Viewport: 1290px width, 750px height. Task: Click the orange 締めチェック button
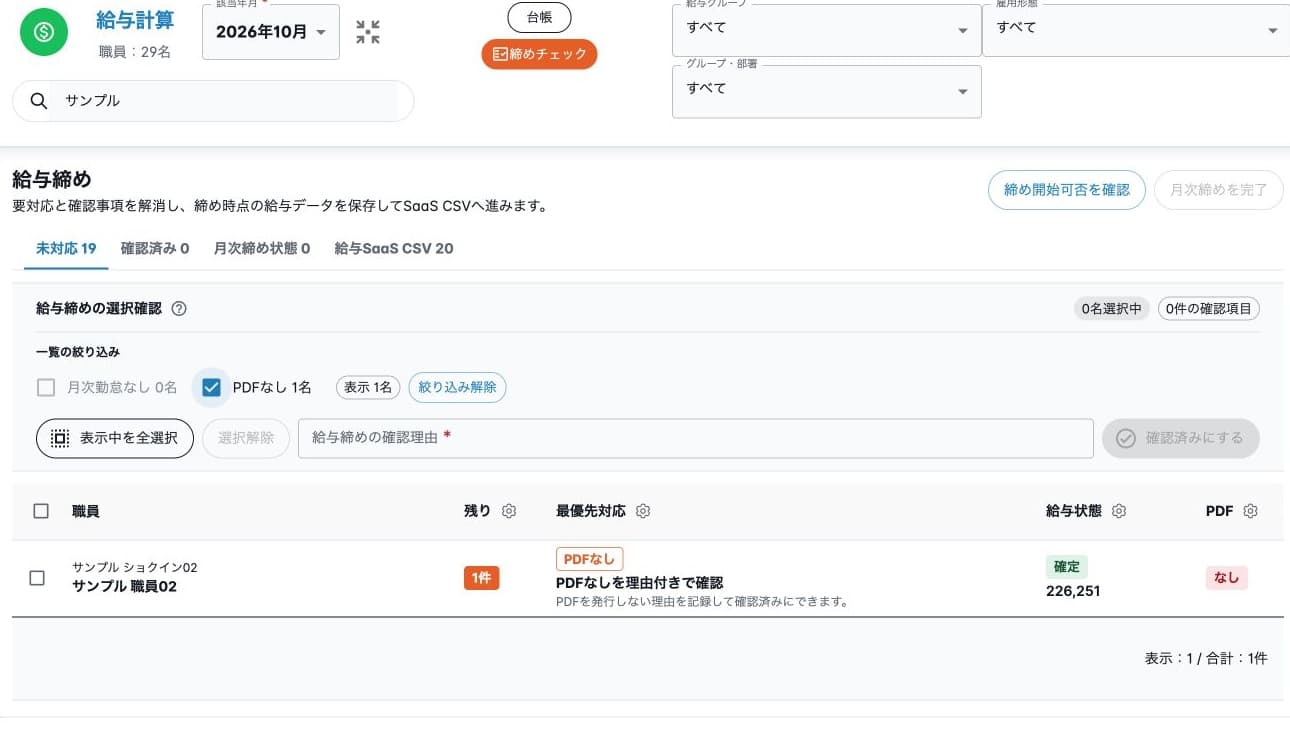tap(539, 54)
